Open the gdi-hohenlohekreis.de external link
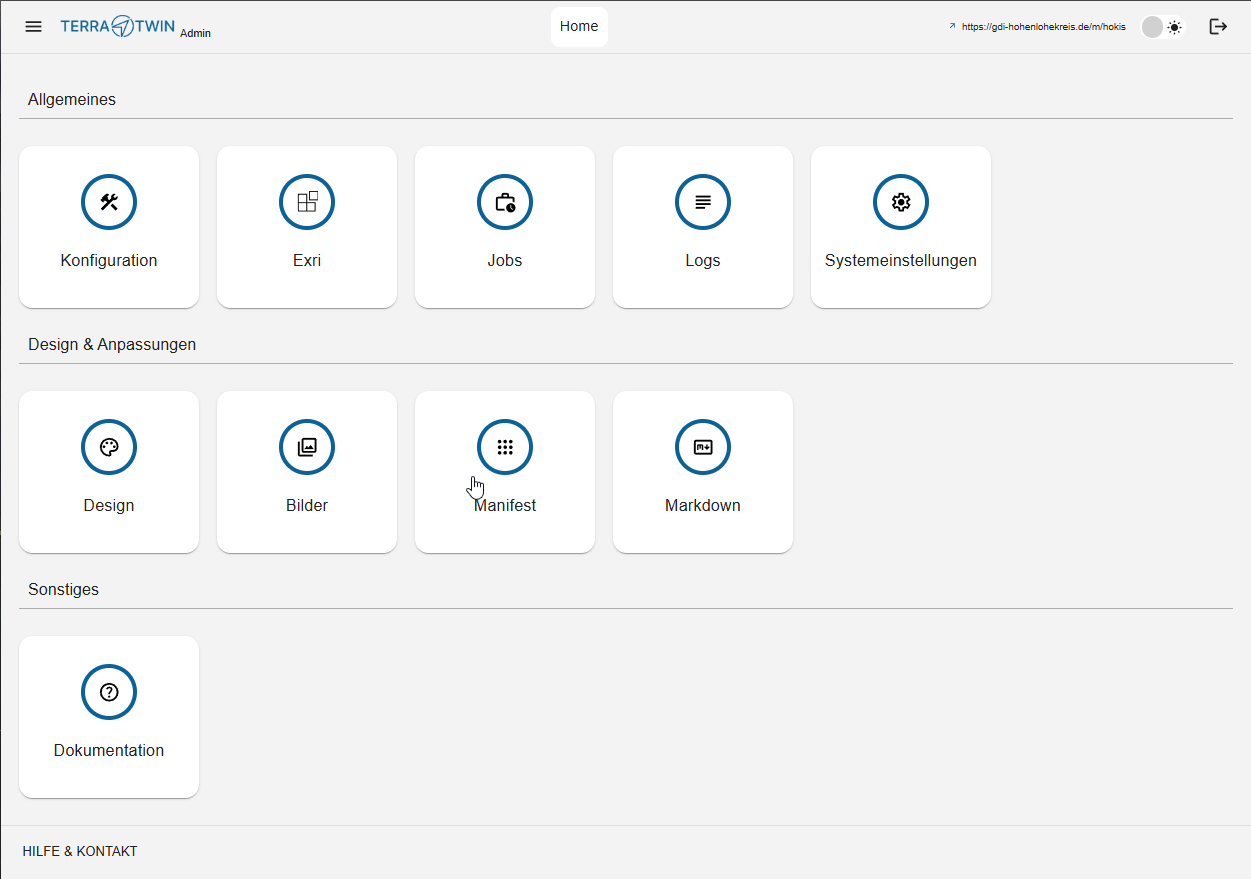This screenshot has height=879, width=1251. point(1042,27)
